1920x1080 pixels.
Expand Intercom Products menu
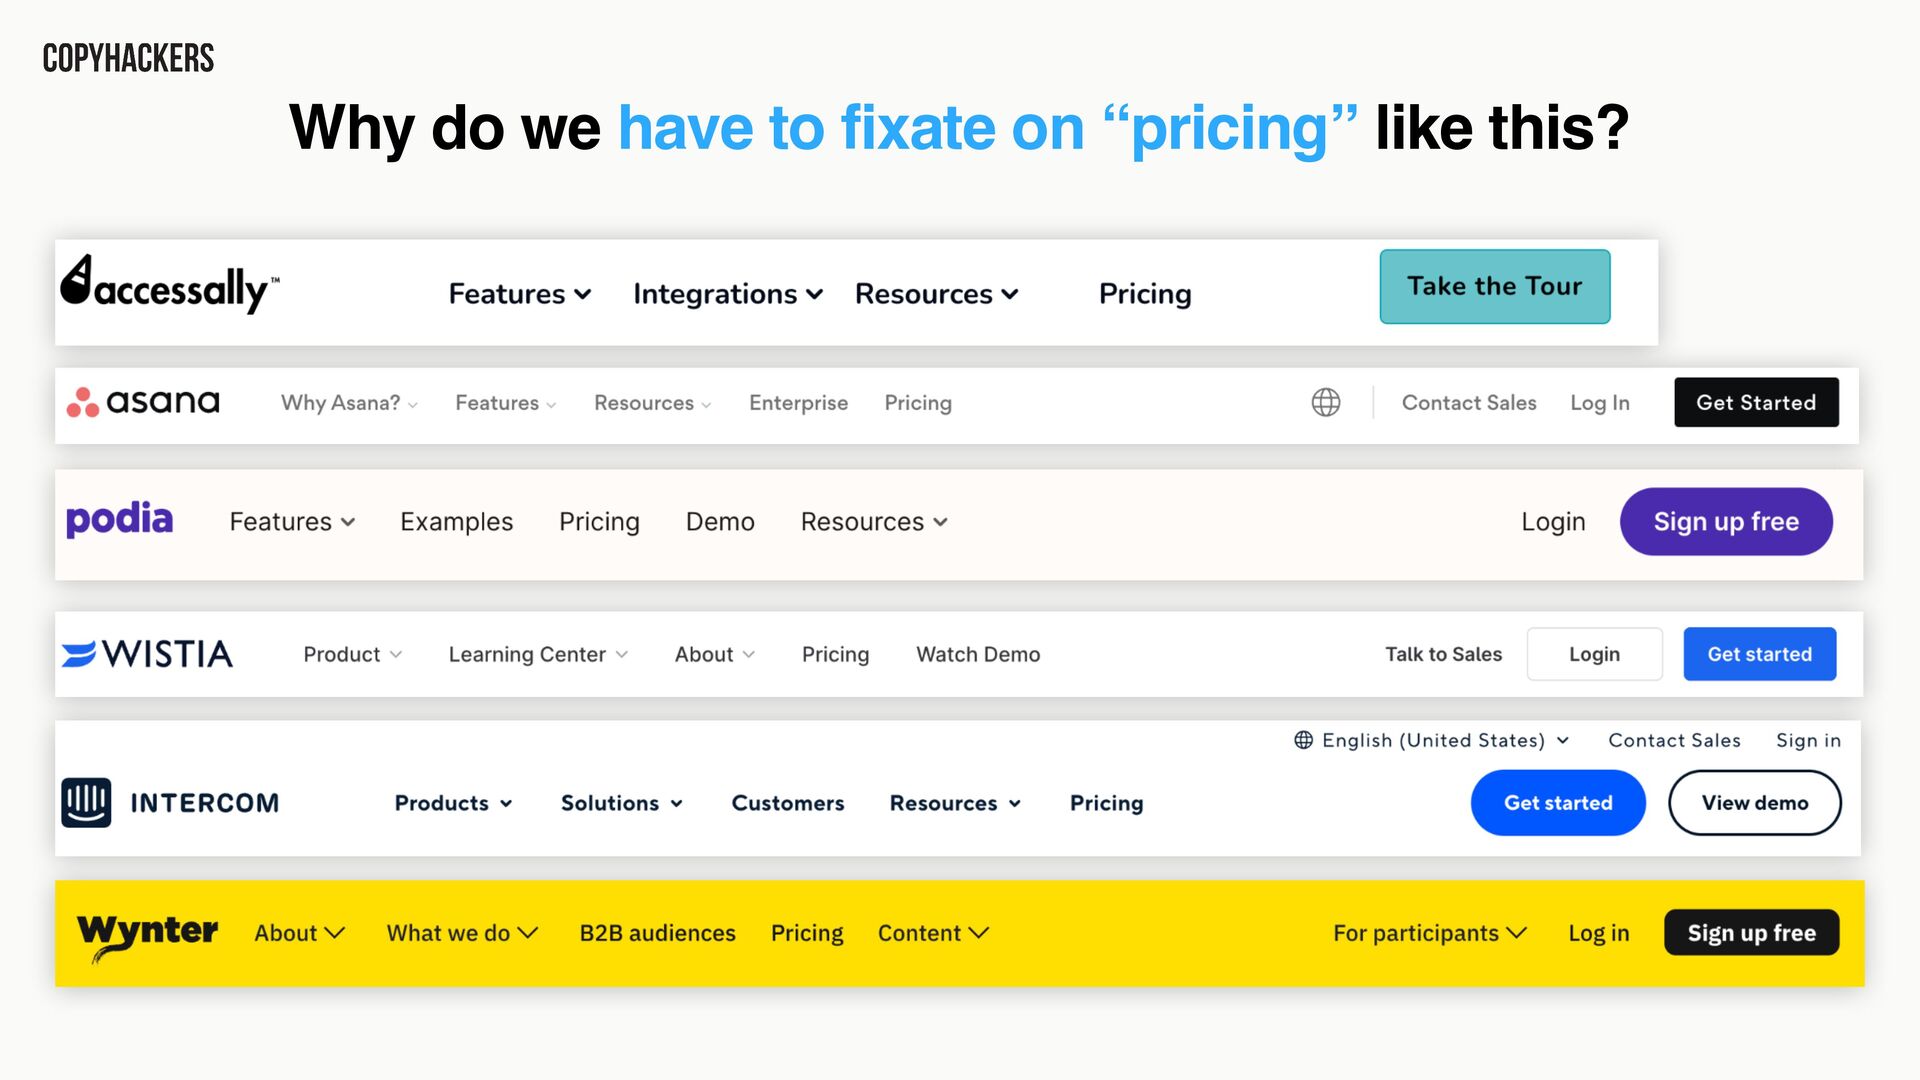click(453, 803)
